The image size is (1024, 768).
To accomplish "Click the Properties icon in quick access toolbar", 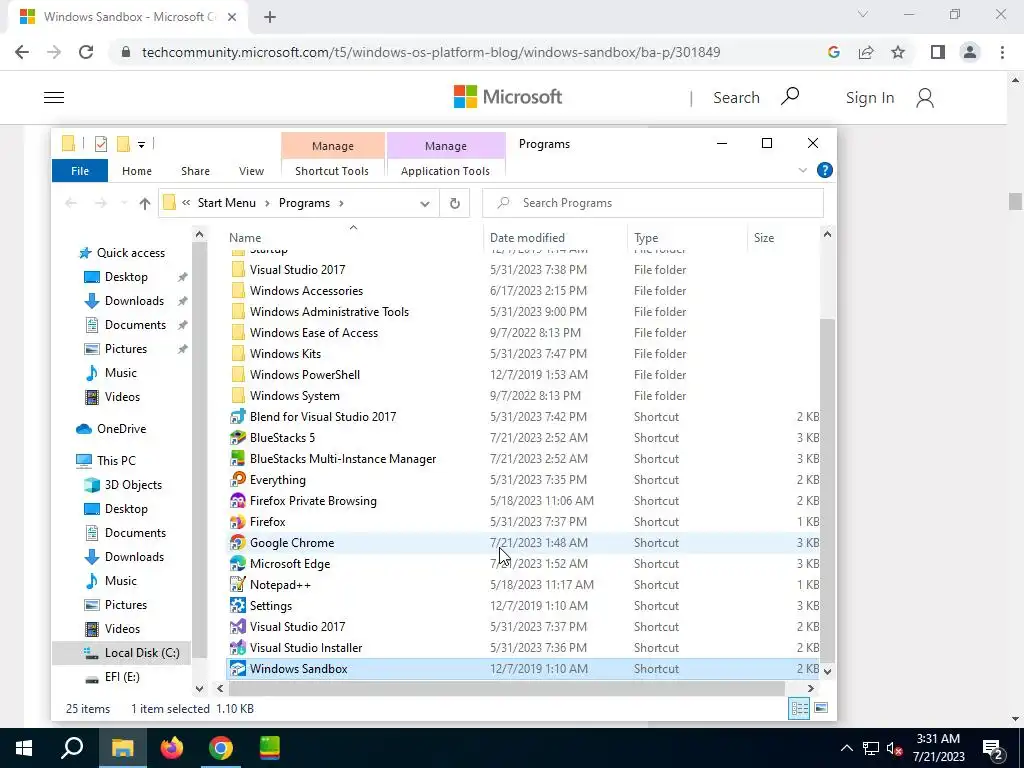I will coord(101,144).
